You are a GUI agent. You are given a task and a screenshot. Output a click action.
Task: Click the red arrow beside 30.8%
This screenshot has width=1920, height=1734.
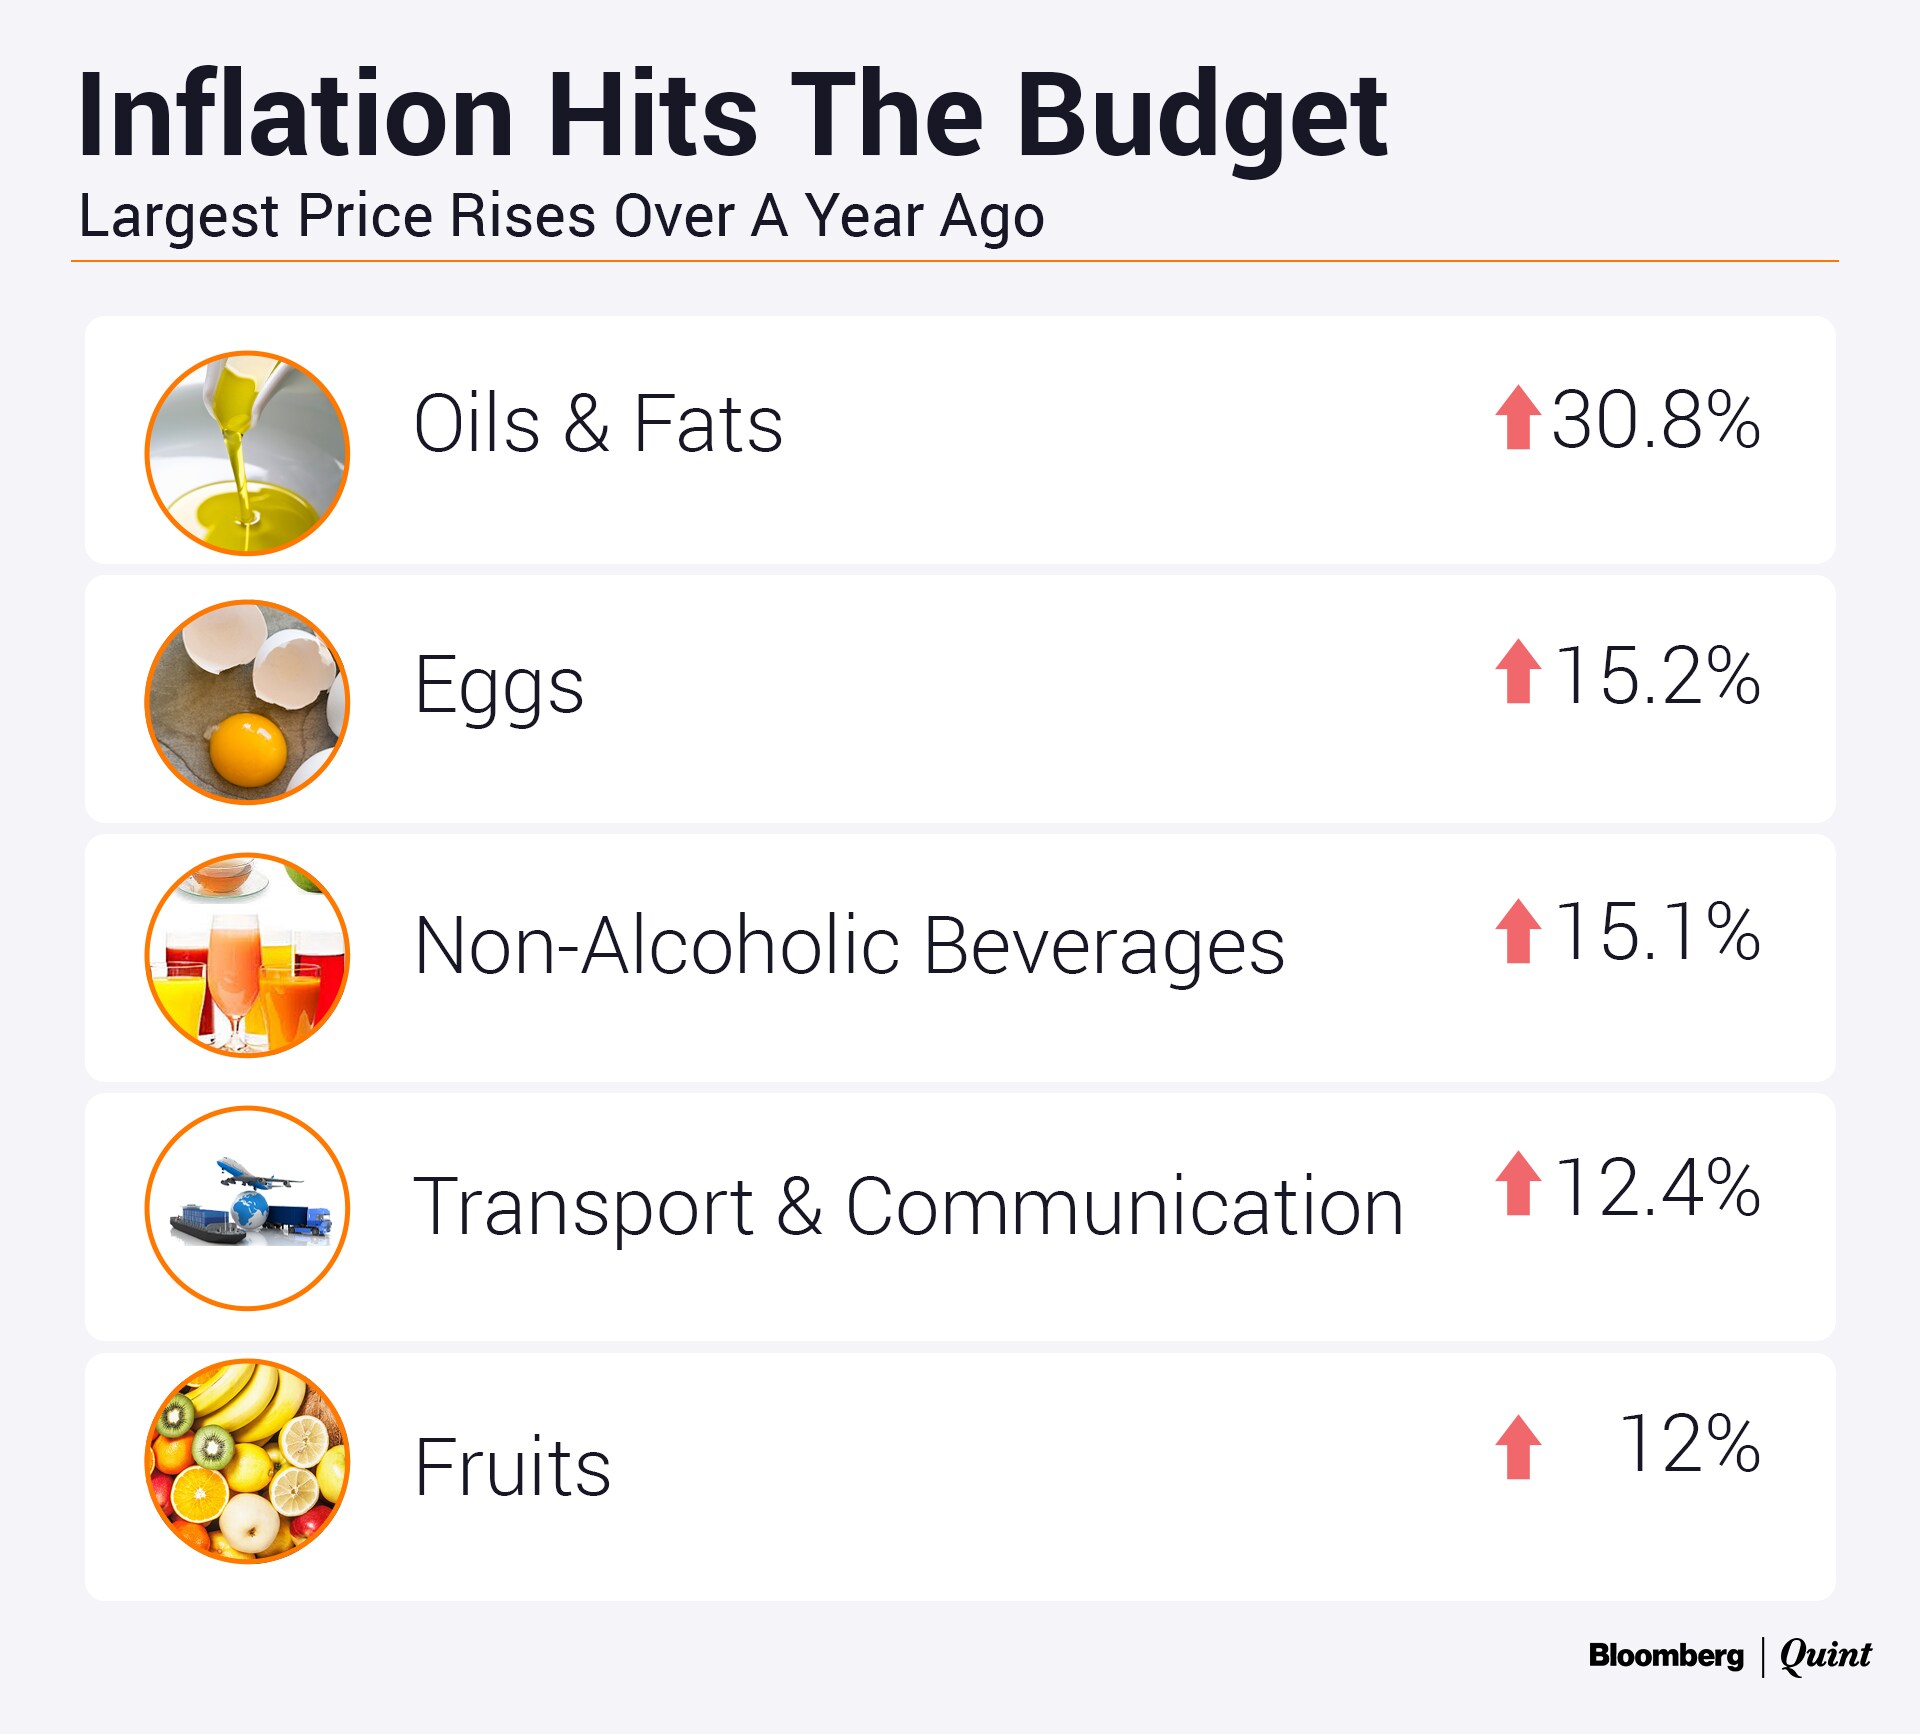(1517, 418)
